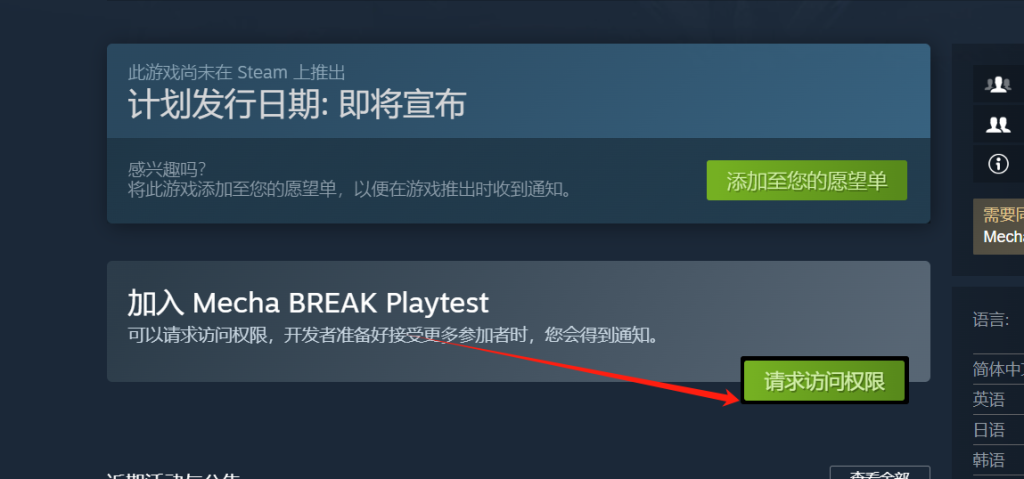Select 简体中文 language row
This screenshot has width=1024, height=479.
tap(999, 369)
